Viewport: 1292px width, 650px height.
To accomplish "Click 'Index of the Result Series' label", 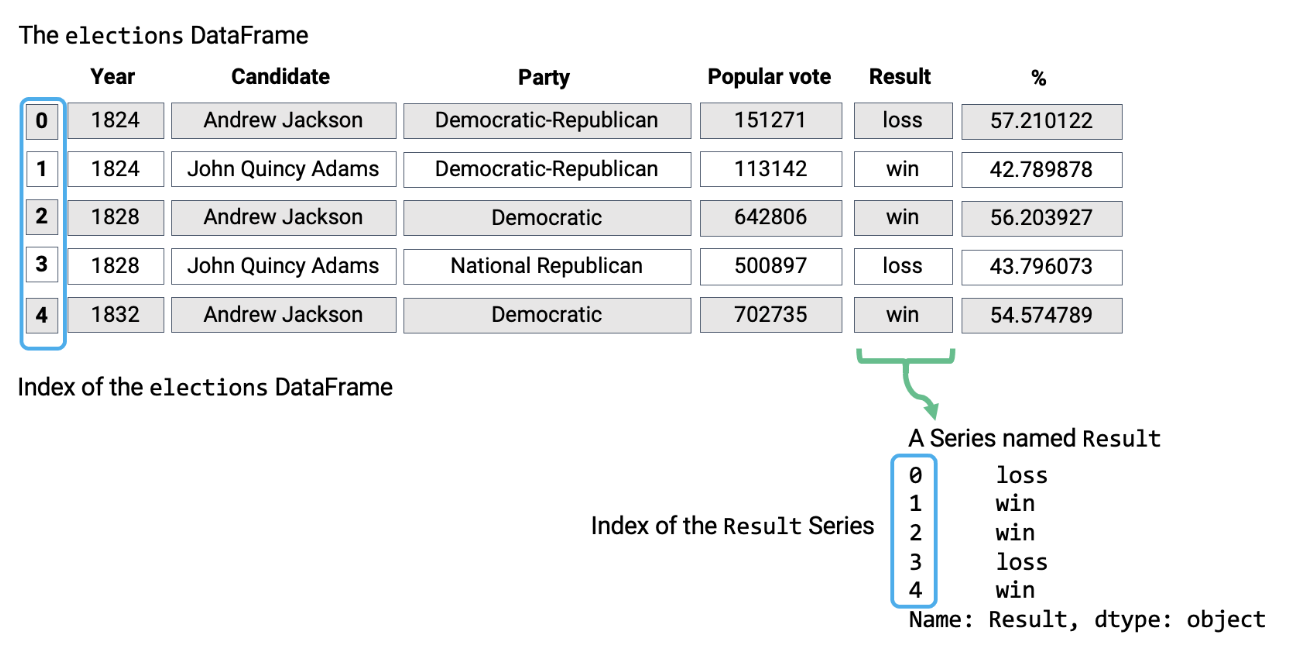I will 732,526.
